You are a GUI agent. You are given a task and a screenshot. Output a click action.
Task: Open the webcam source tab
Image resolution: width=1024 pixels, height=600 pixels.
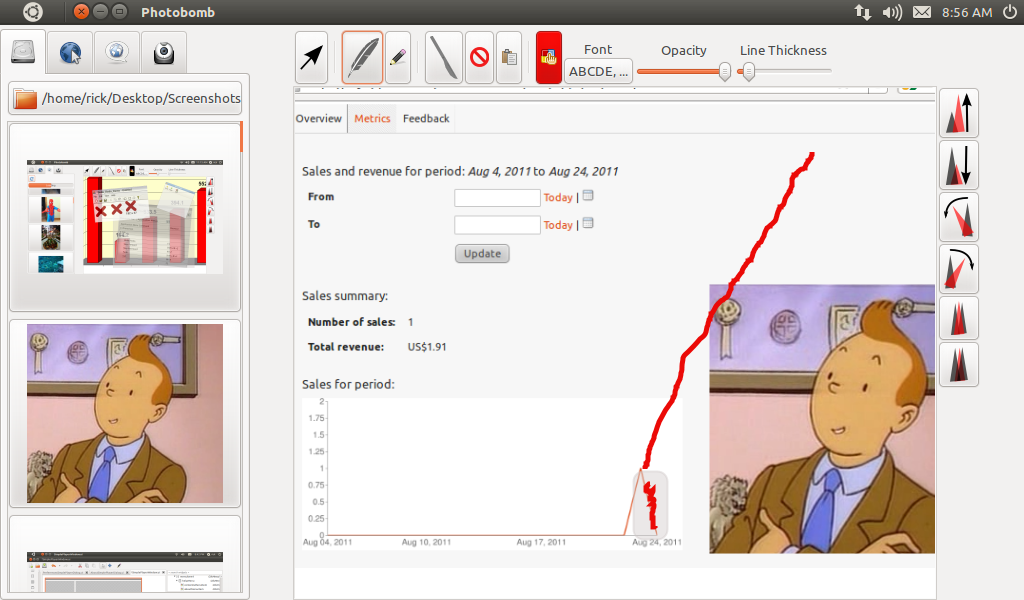pyautogui.click(x=163, y=53)
